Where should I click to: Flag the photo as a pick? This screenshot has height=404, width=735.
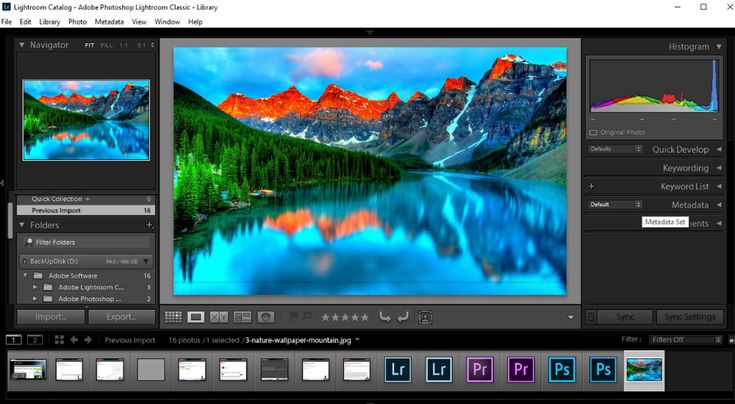pyautogui.click(x=294, y=317)
